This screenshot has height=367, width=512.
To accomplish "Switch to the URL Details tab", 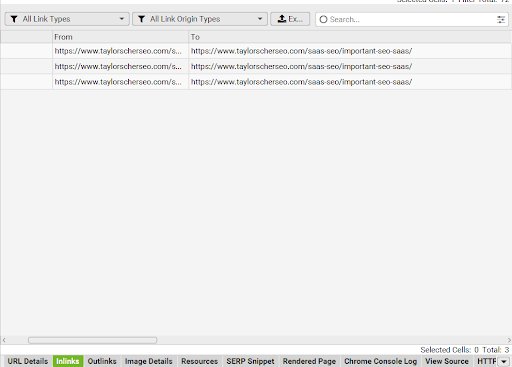I will 28,361.
